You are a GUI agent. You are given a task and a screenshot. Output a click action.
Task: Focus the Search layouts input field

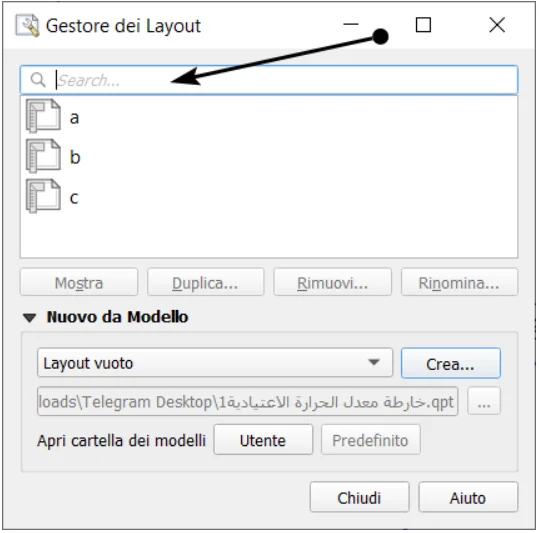269,80
